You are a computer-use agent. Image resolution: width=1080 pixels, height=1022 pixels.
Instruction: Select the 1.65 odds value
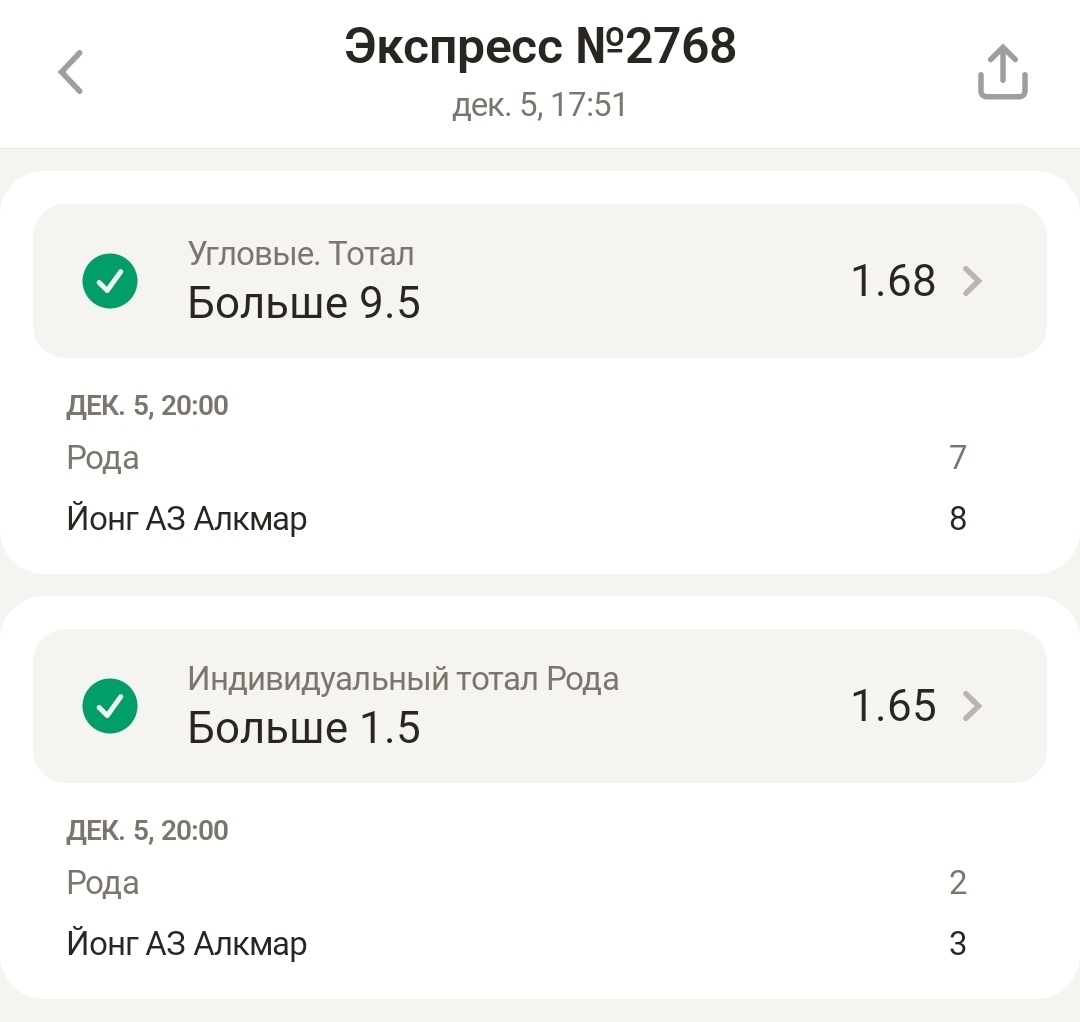click(x=893, y=706)
